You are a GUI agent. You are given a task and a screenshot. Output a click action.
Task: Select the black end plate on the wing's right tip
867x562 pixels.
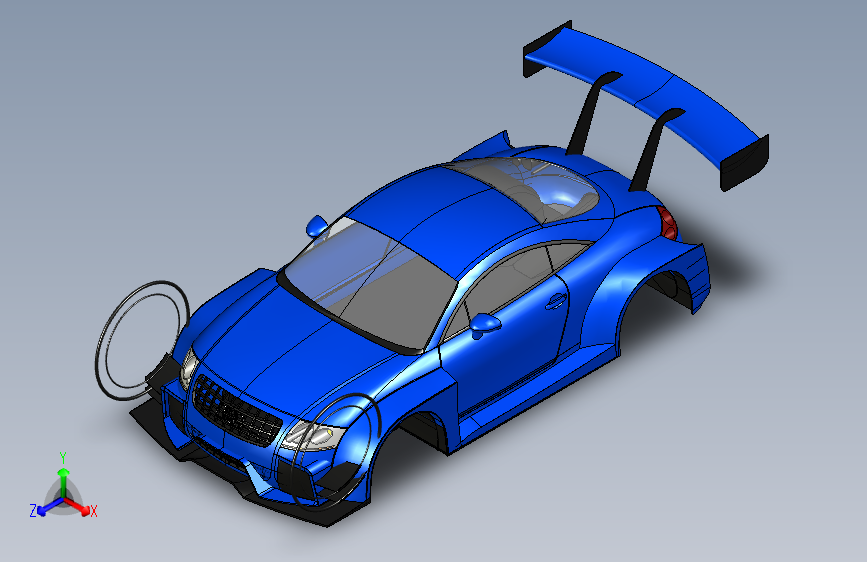(745, 162)
